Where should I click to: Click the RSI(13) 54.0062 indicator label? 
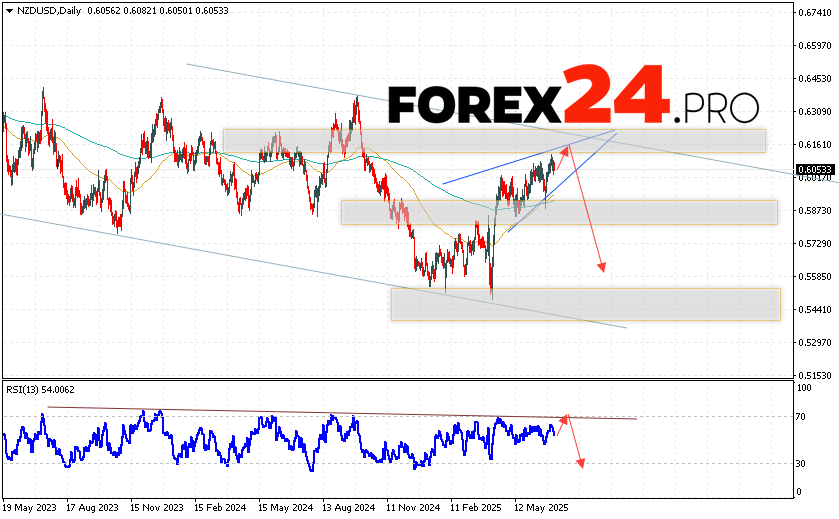pyautogui.click(x=40, y=389)
